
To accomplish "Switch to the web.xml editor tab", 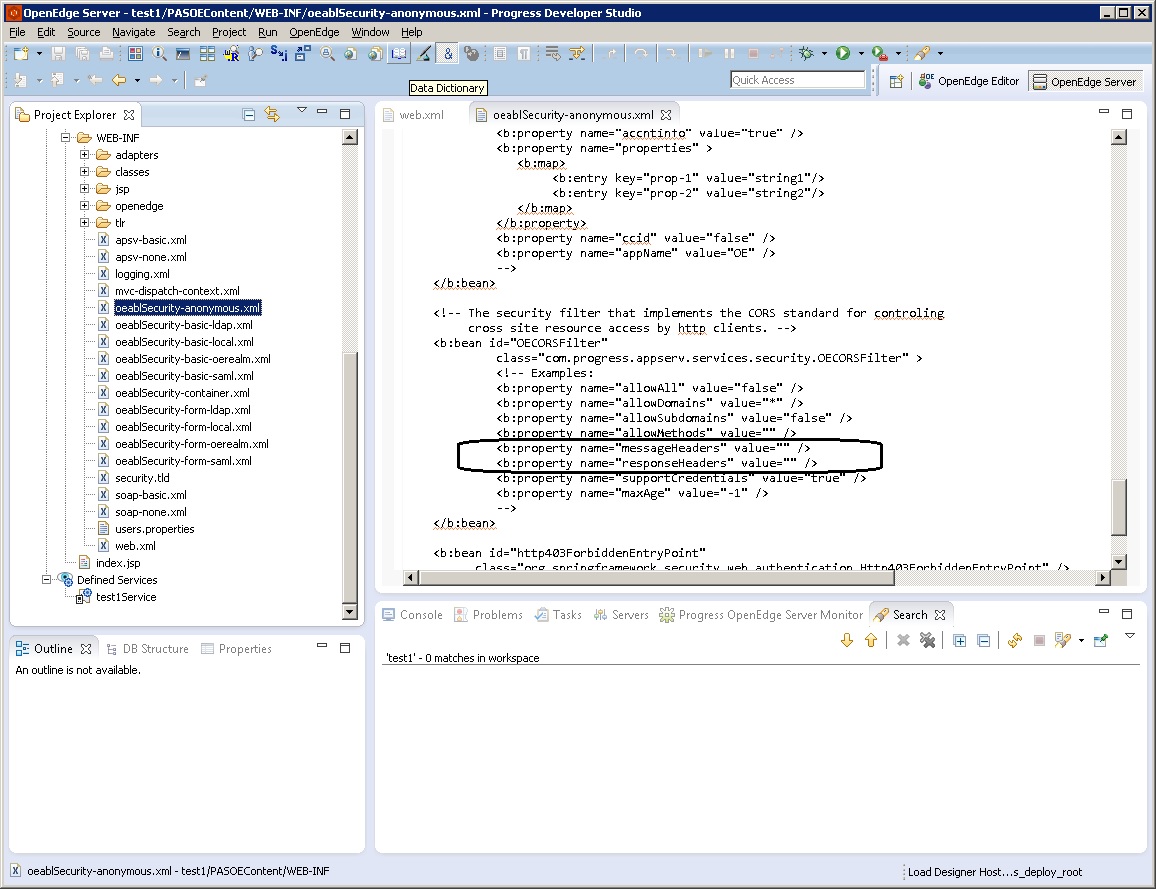I will [x=414, y=115].
